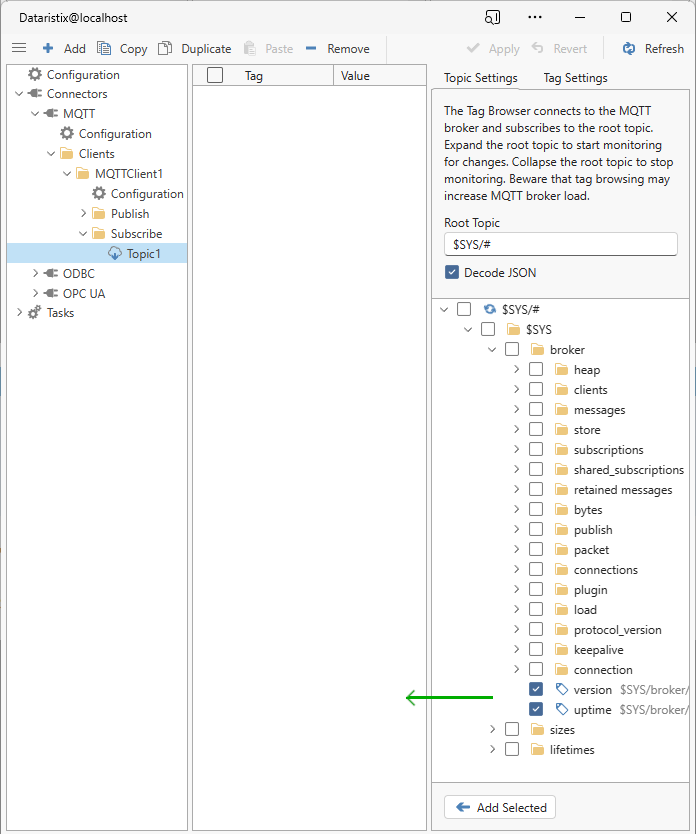
Task: Click the Duplicate toolbar icon
Action: click(165, 48)
